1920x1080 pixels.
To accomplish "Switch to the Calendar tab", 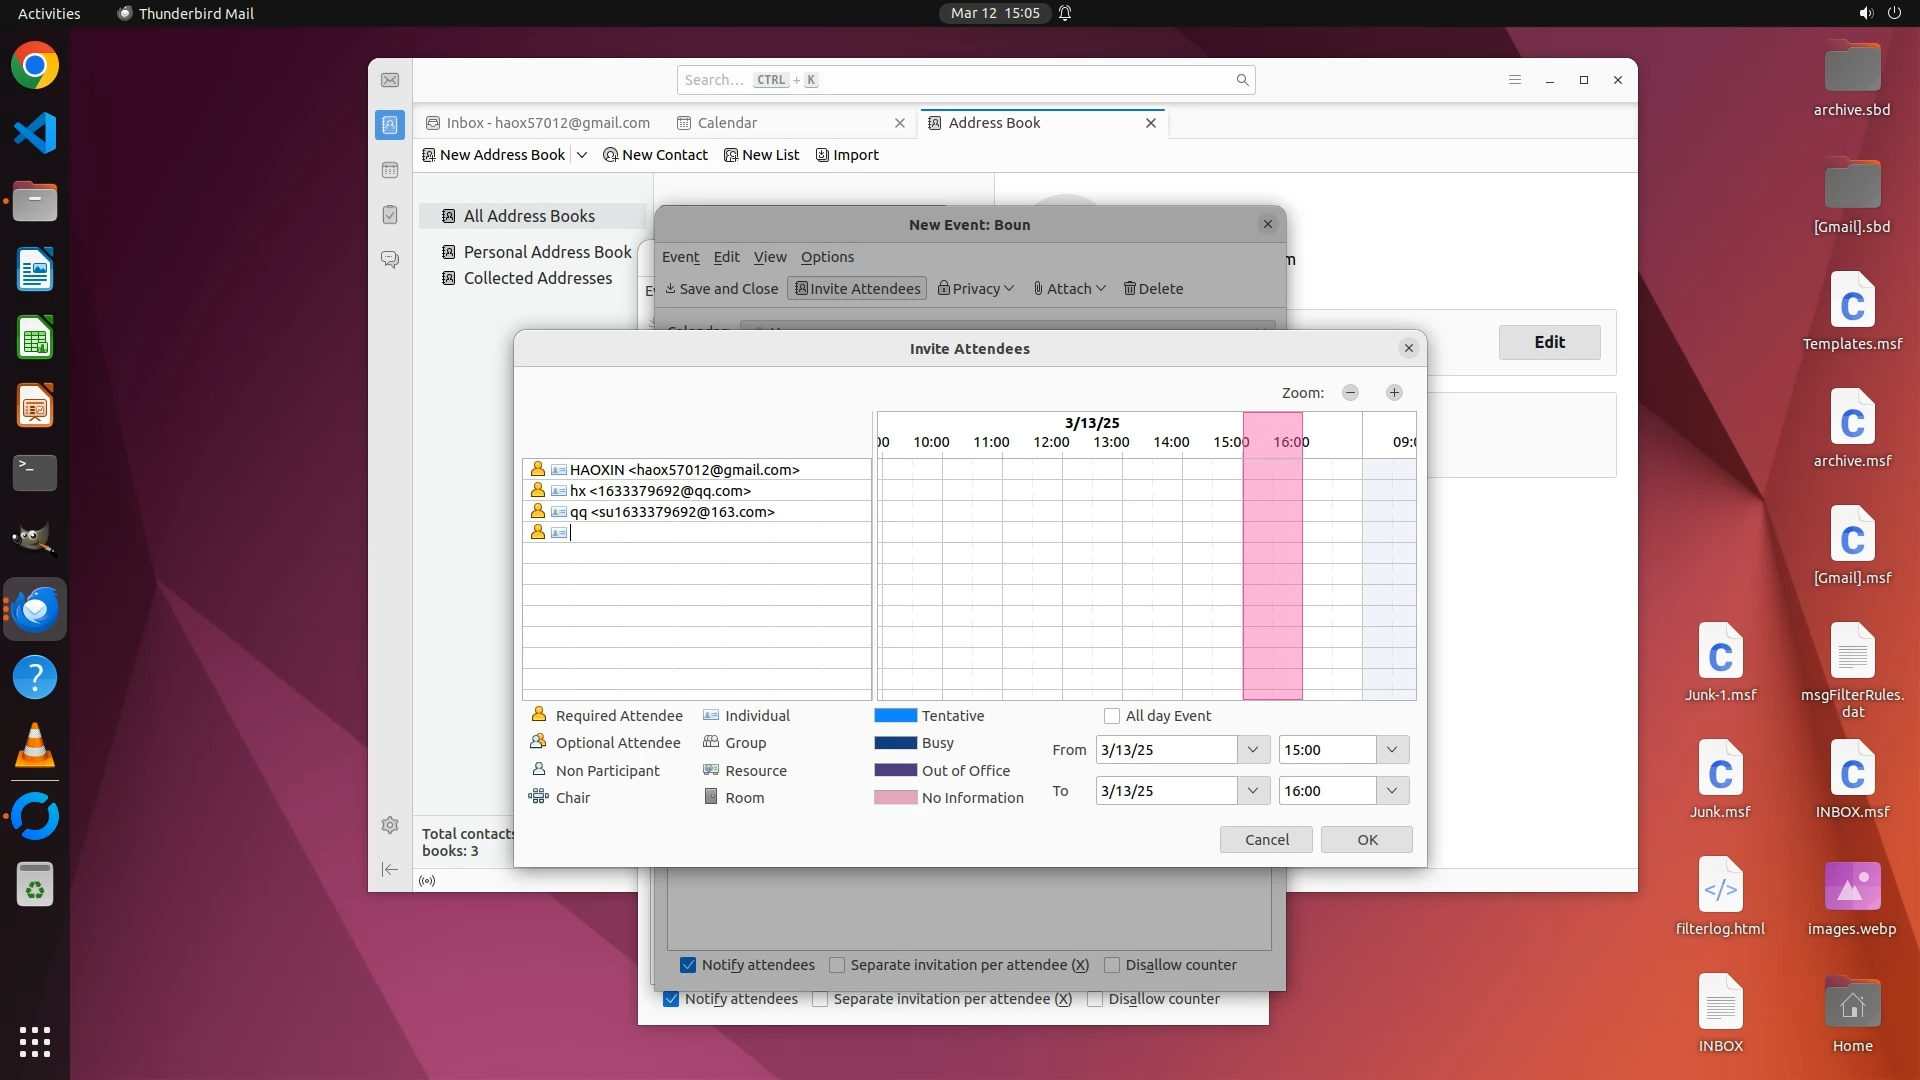I will coord(727,123).
